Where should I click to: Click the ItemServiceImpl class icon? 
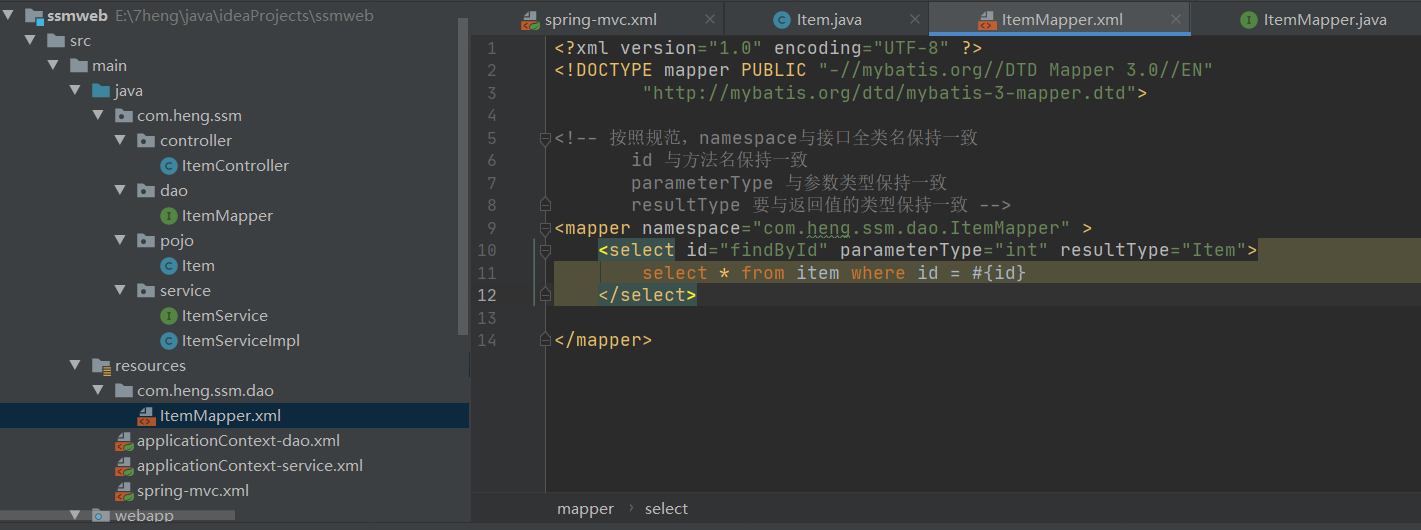pyautogui.click(x=169, y=341)
